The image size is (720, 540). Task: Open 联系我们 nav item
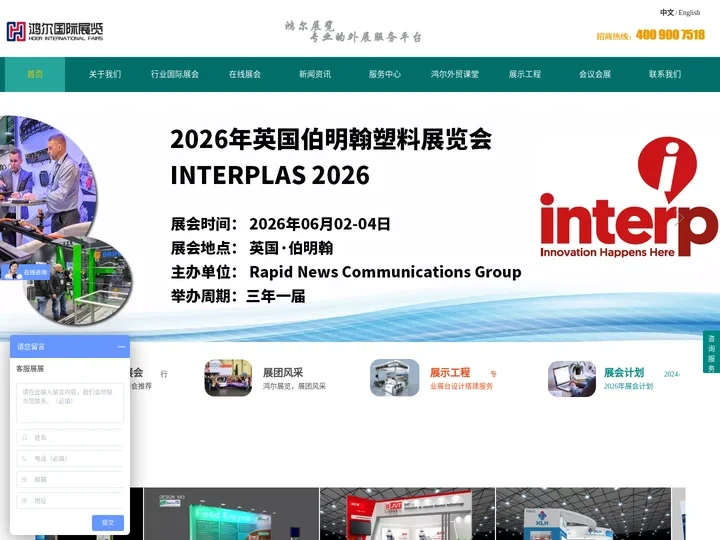click(665, 74)
